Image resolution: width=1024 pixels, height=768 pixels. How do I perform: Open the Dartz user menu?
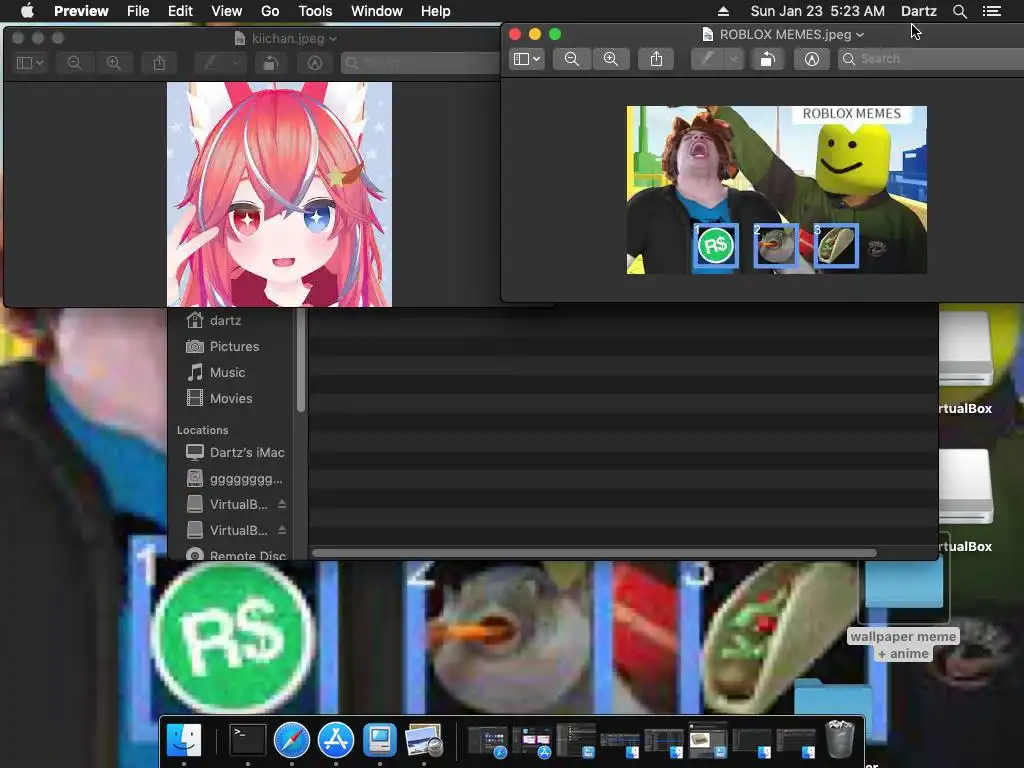coord(919,11)
